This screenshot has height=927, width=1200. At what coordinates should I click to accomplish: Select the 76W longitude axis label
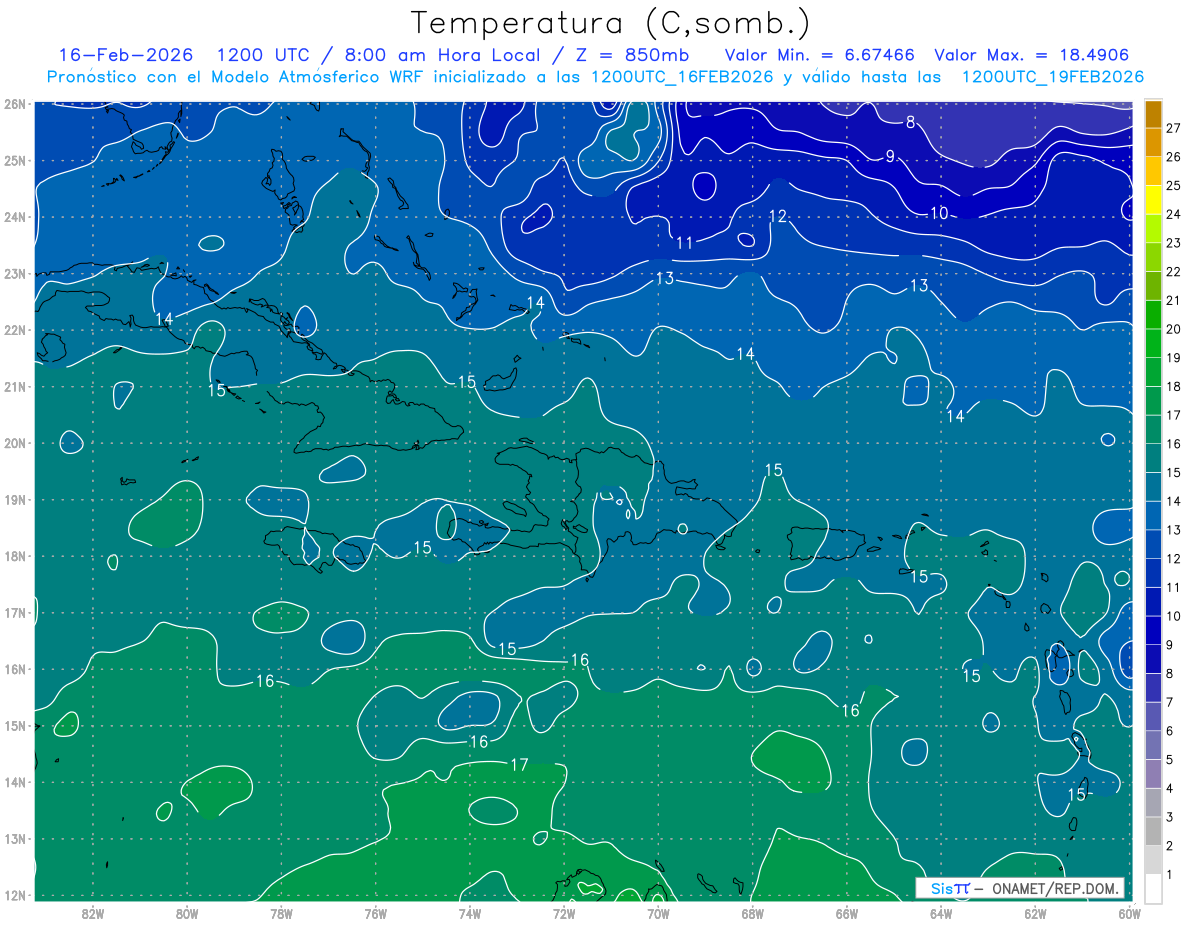(x=375, y=913)
